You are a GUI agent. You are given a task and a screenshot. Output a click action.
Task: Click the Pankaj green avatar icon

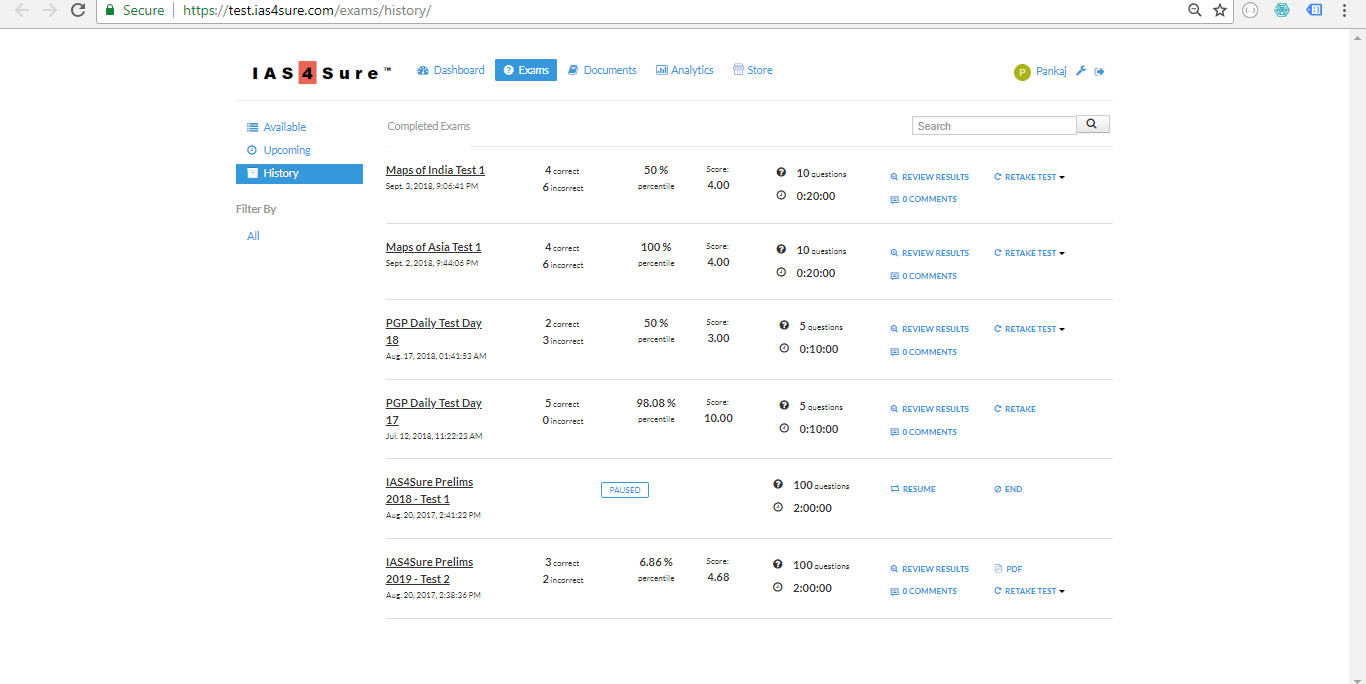(x=1022, y=72)
